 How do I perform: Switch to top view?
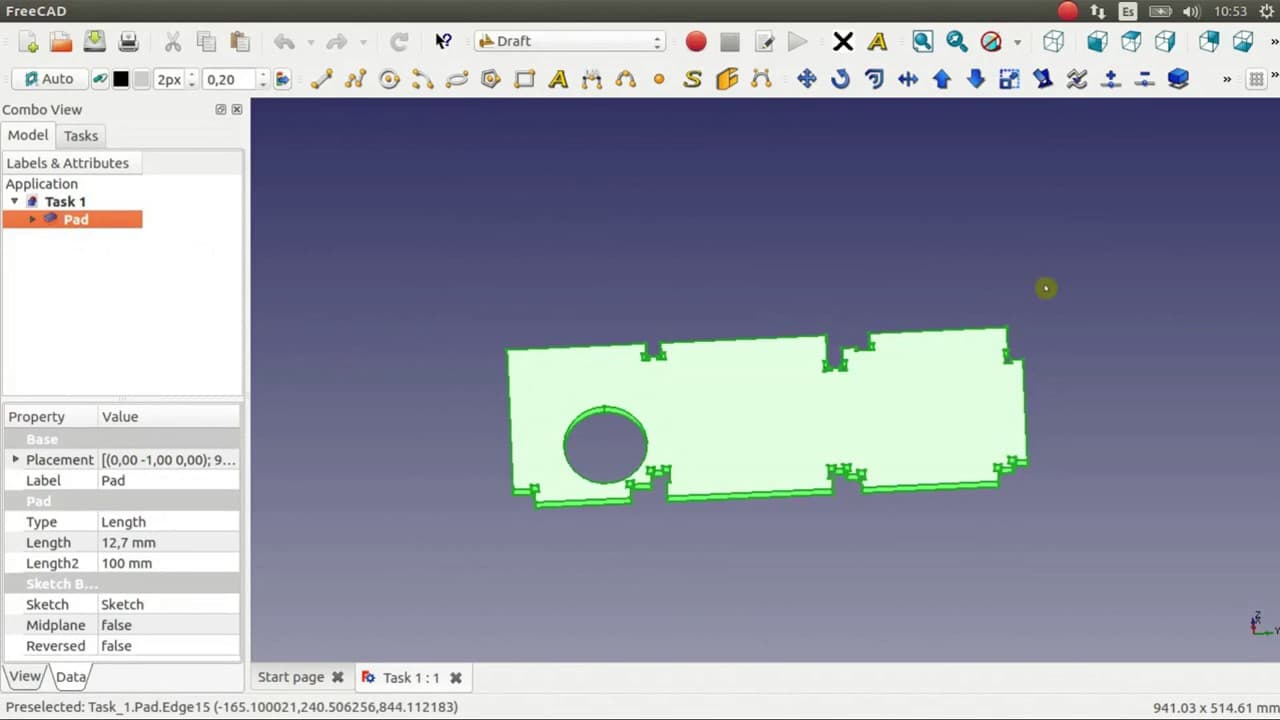tap(1131, 41)
